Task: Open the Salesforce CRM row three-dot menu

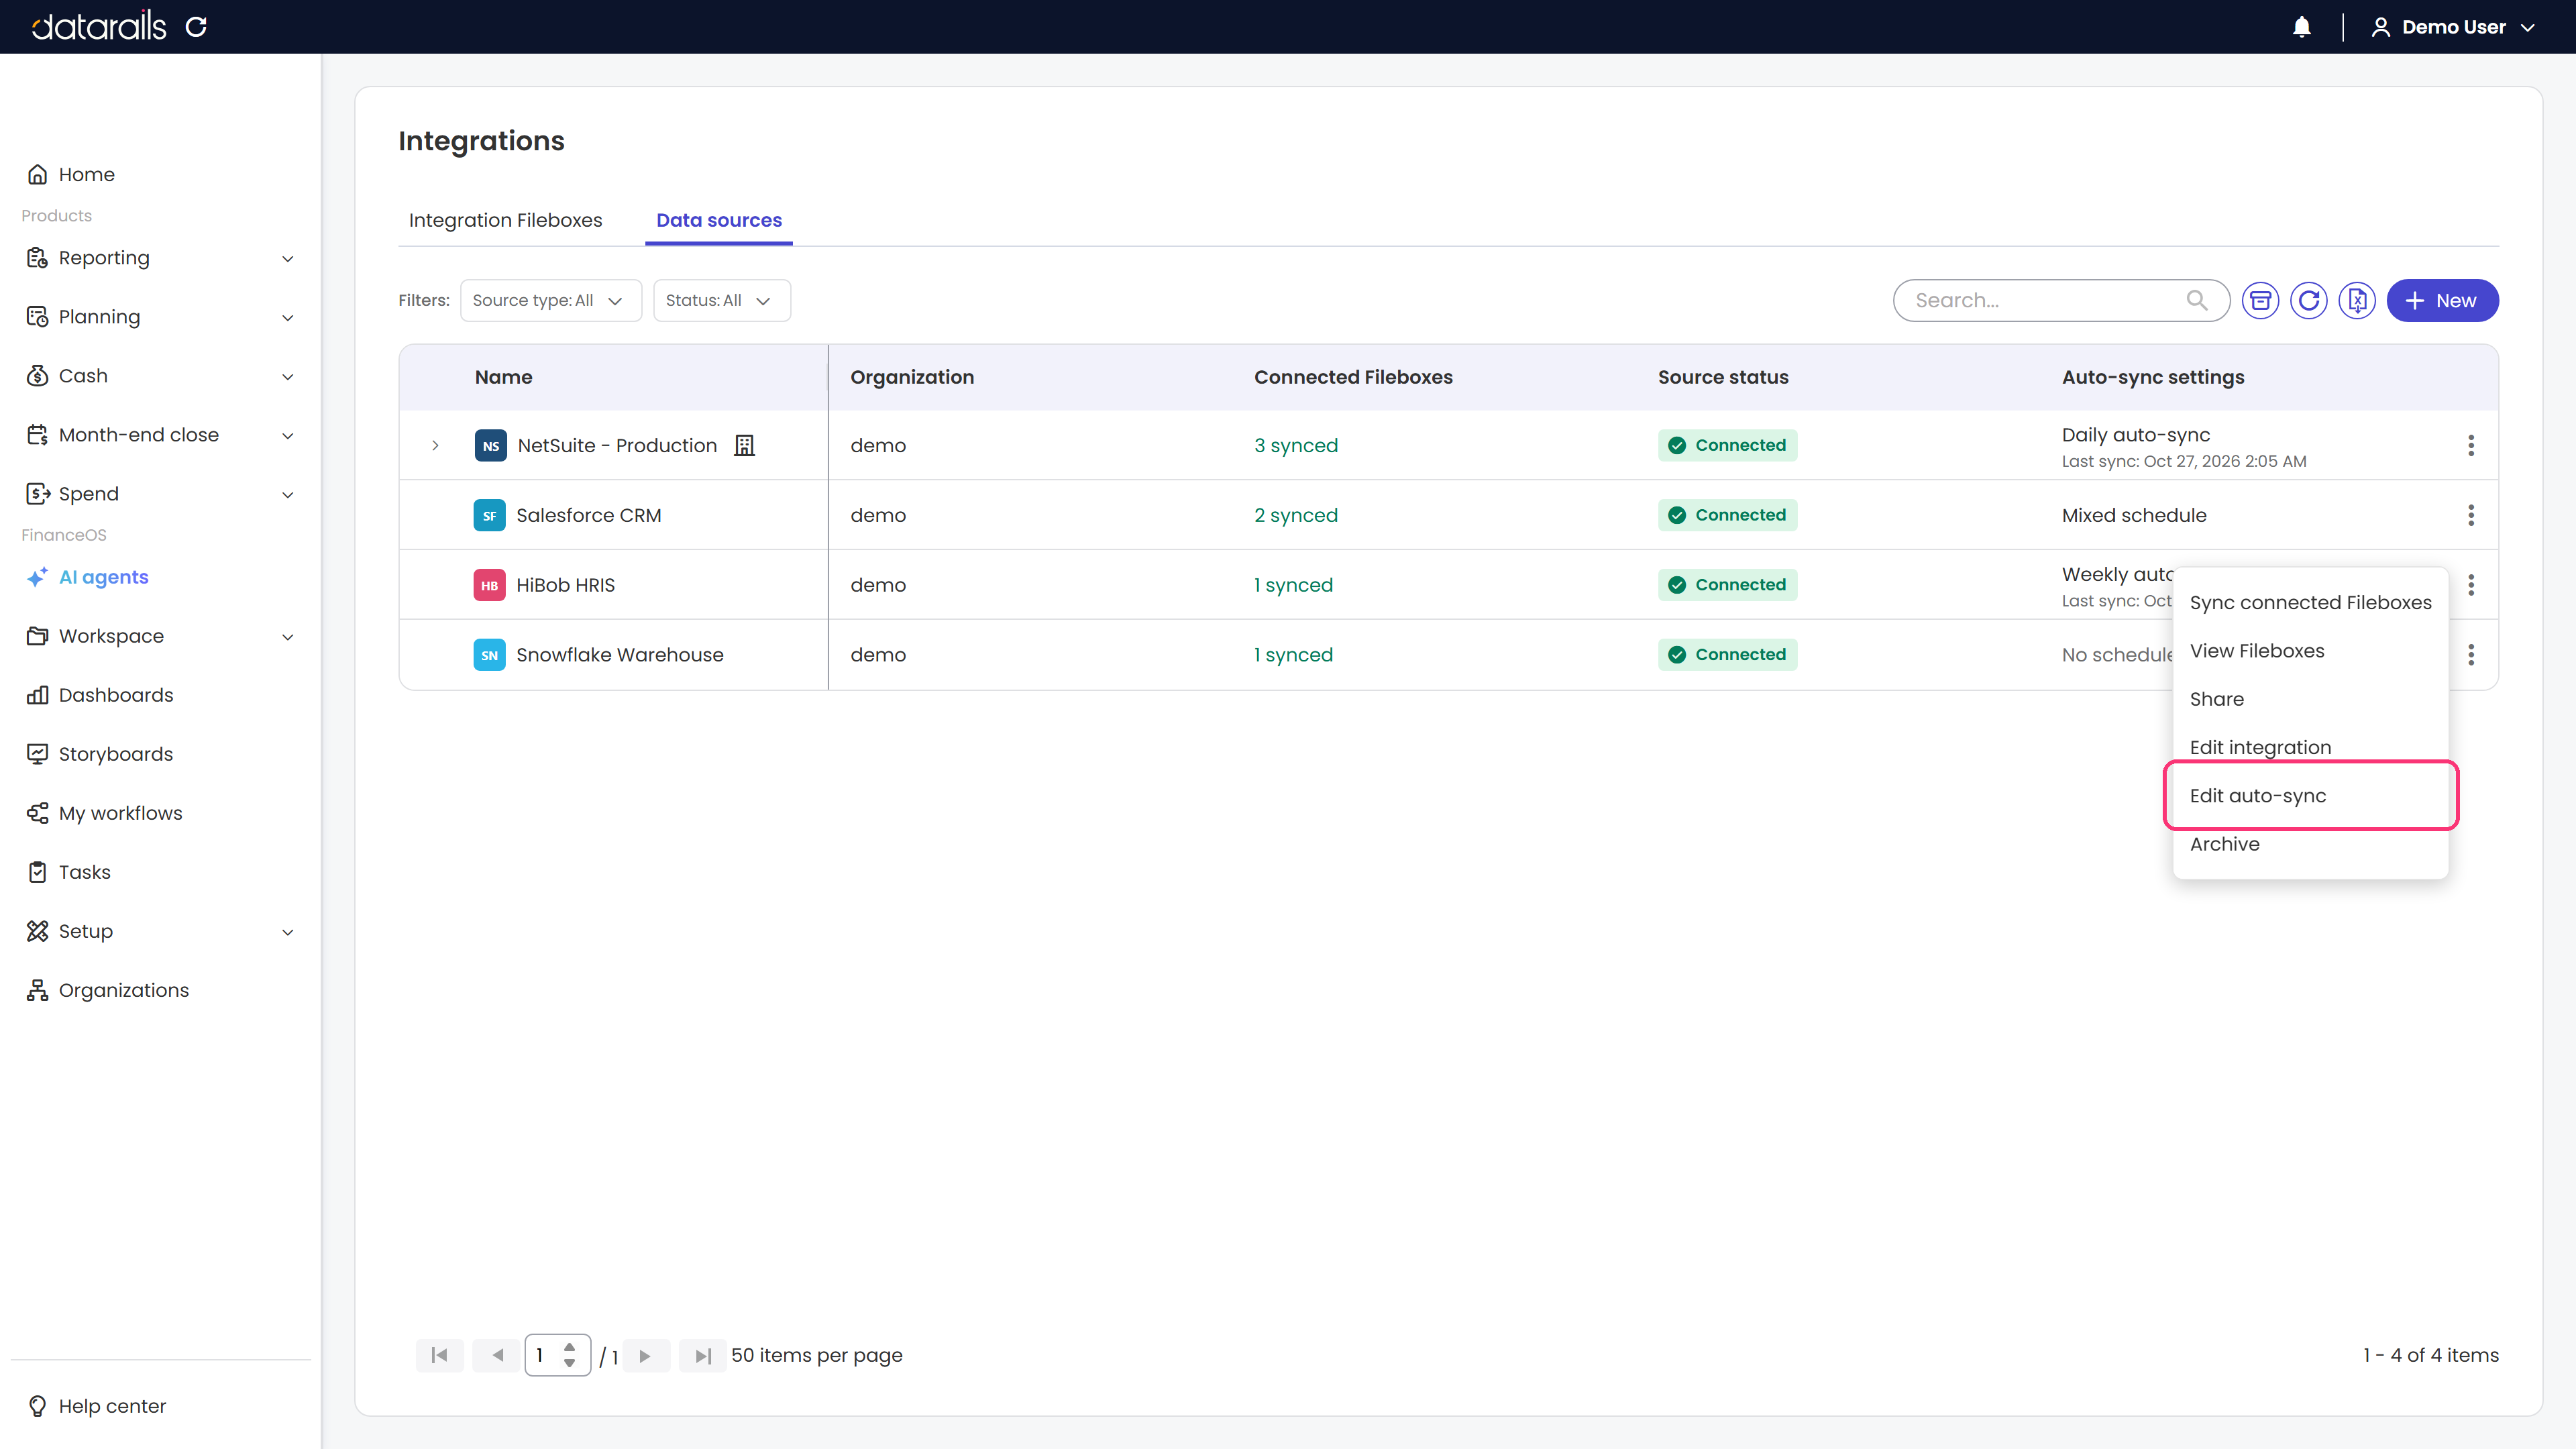Action: tap(2471, 515)
